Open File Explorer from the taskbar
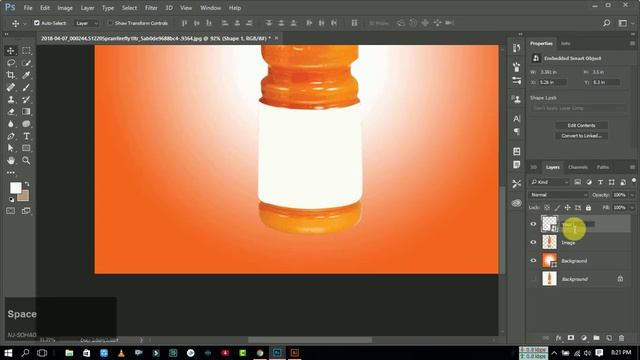 [x=69, y=353]
